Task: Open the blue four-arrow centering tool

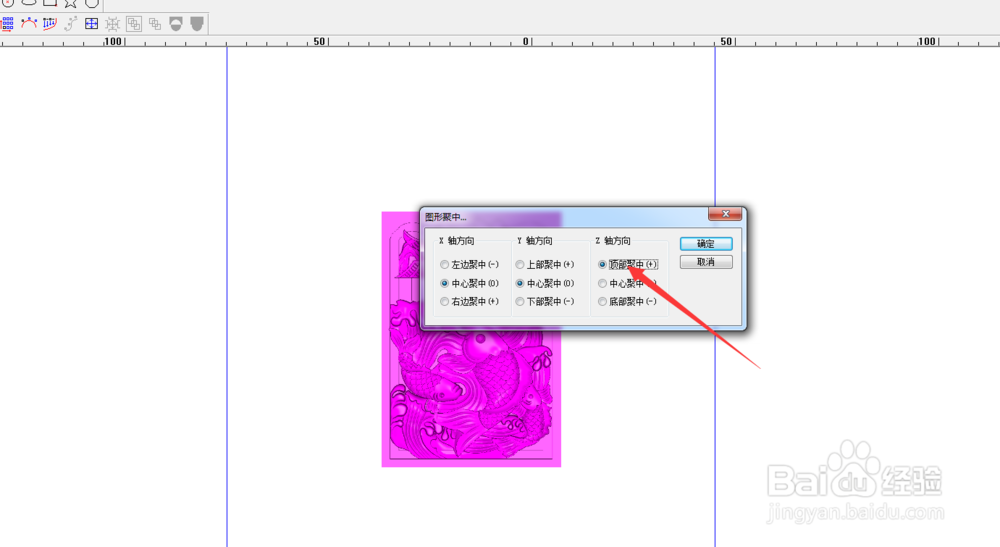Action: (x=92, y=24)
